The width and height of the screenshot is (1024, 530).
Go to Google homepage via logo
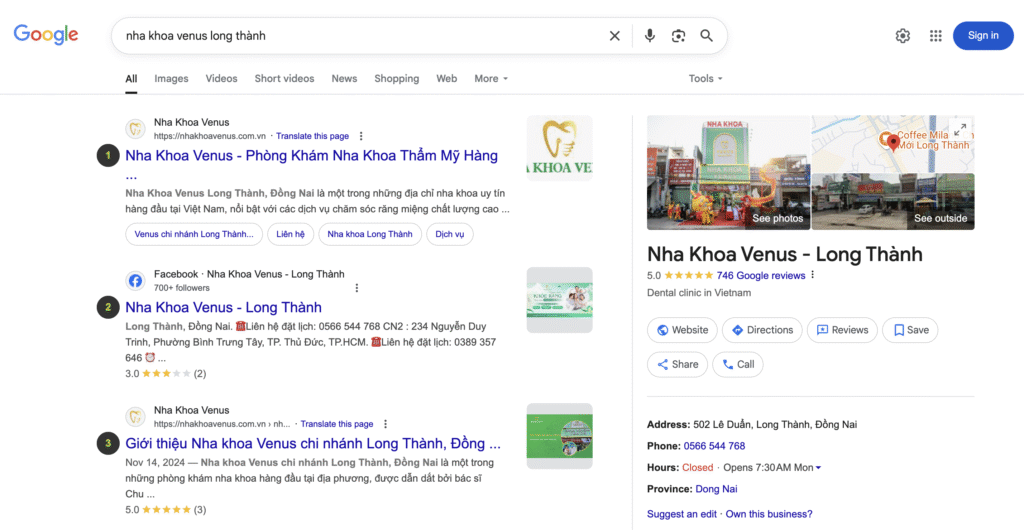click(46, 35)
